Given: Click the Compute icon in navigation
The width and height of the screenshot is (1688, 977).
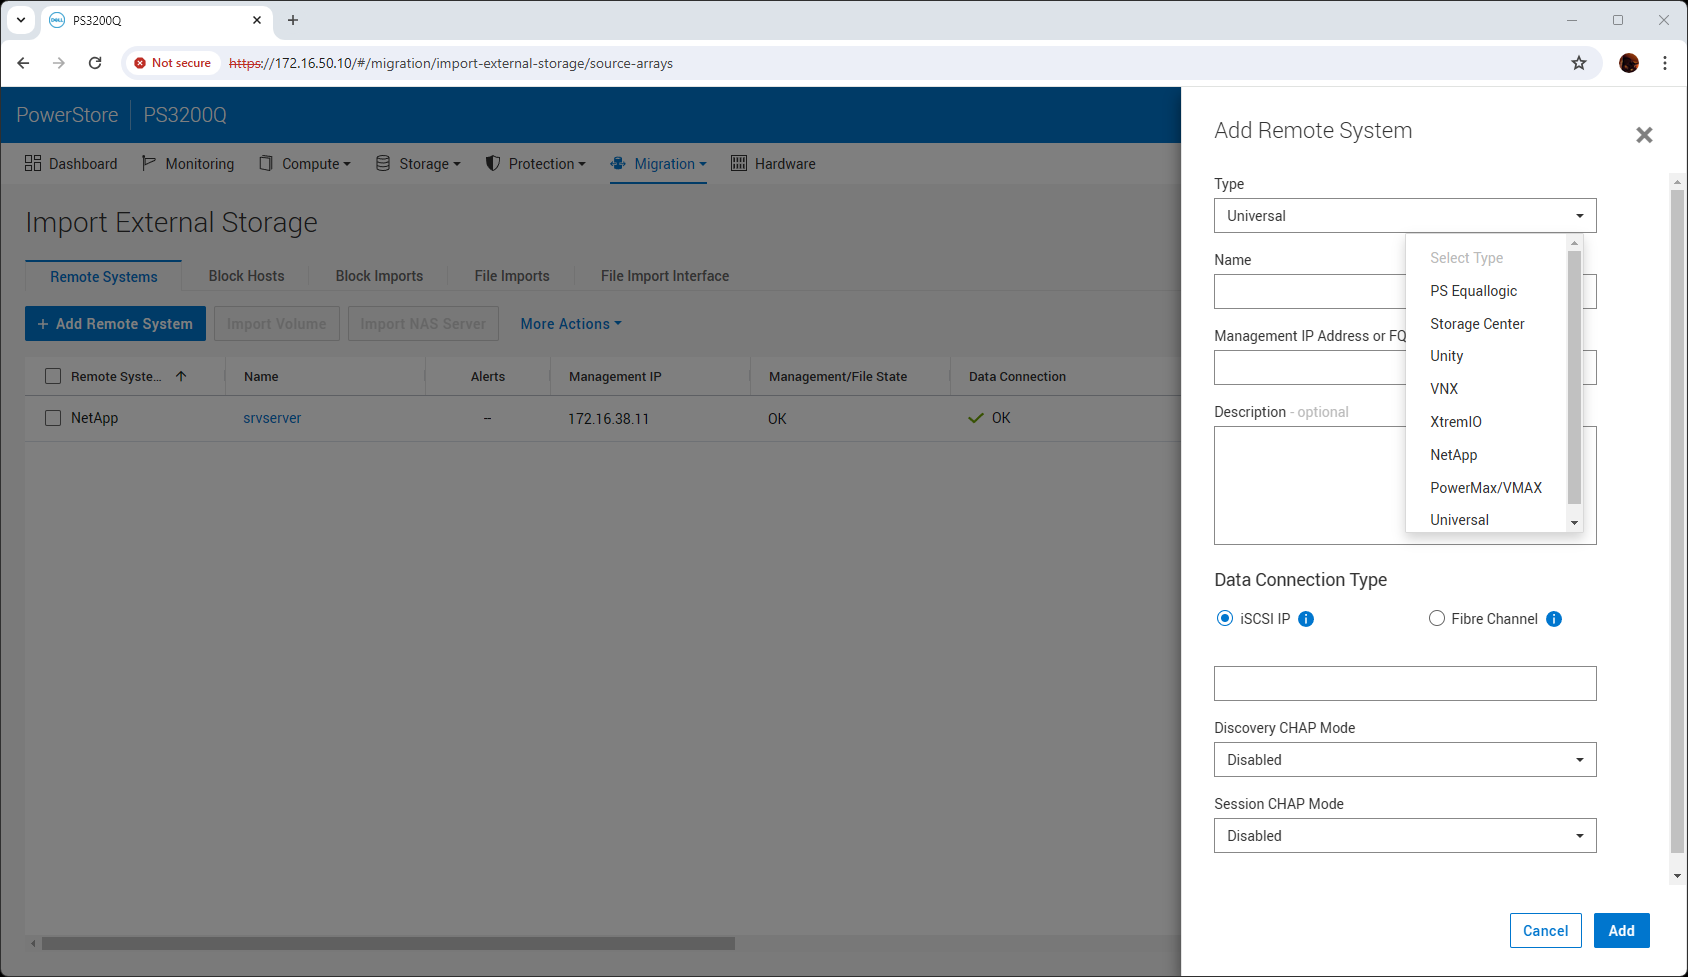Looking at the screenshot, I should (266, 163).
